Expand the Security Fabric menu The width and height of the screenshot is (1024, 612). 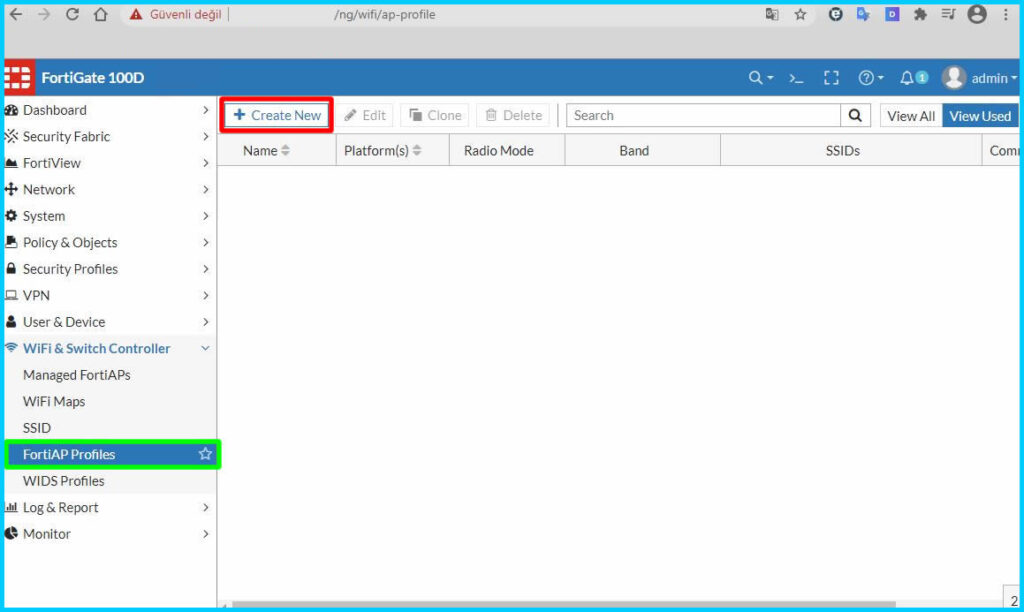[110, 137]
